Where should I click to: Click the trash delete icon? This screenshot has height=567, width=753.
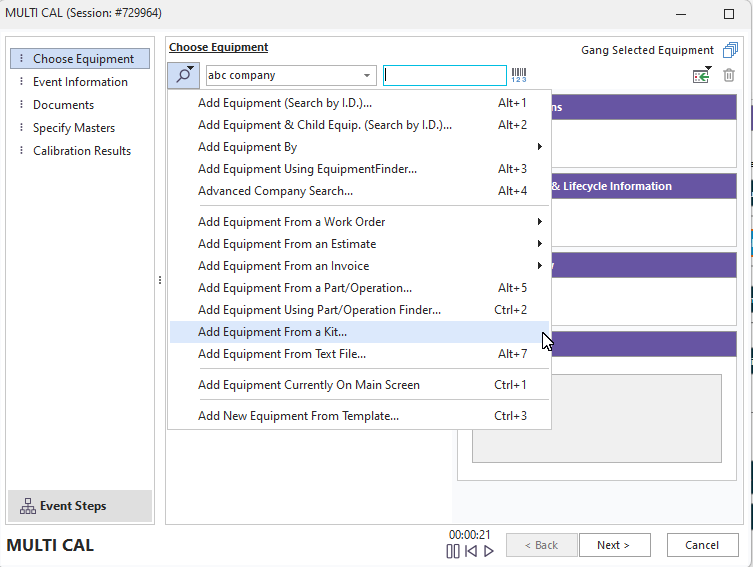[729, 75]
